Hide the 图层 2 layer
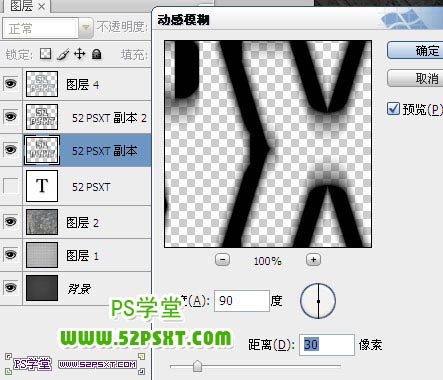 (x=11, y=222)
